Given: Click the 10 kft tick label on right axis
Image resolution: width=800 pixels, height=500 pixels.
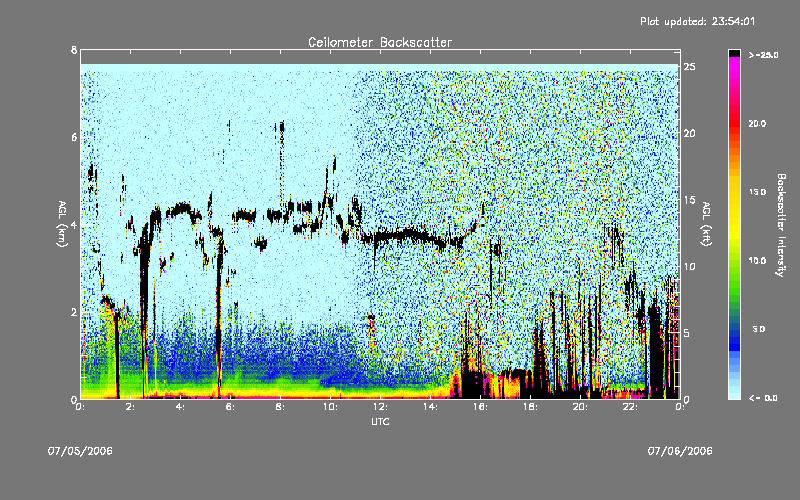Looking at the screenshot, I should [689, 266].
